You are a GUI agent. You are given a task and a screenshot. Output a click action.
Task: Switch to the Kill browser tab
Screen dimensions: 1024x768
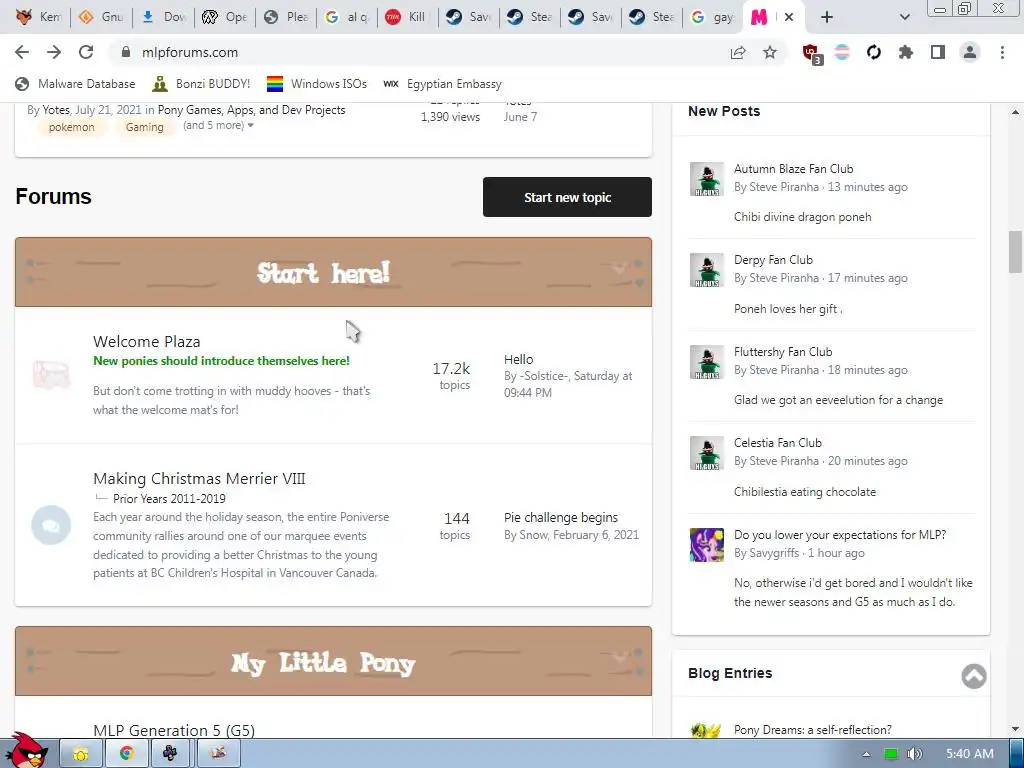pyautogui.click(x=406, y=17)
